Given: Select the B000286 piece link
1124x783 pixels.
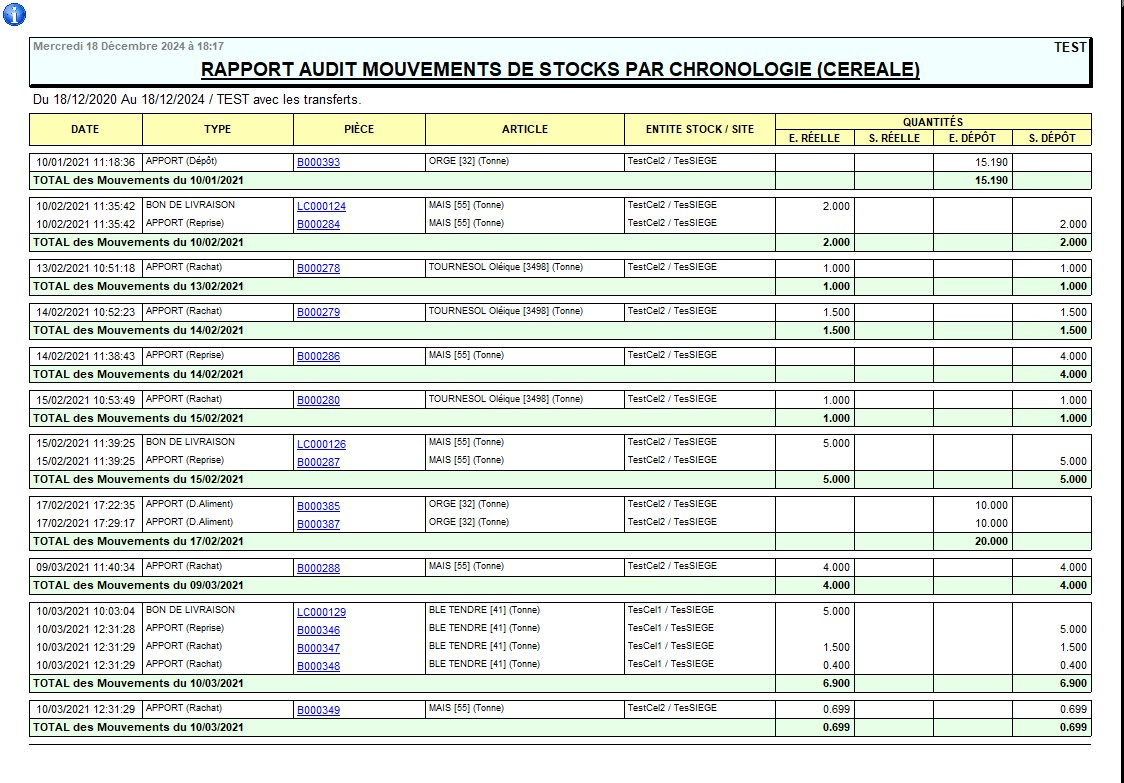Looking at the screenshot, I should 318,356.
